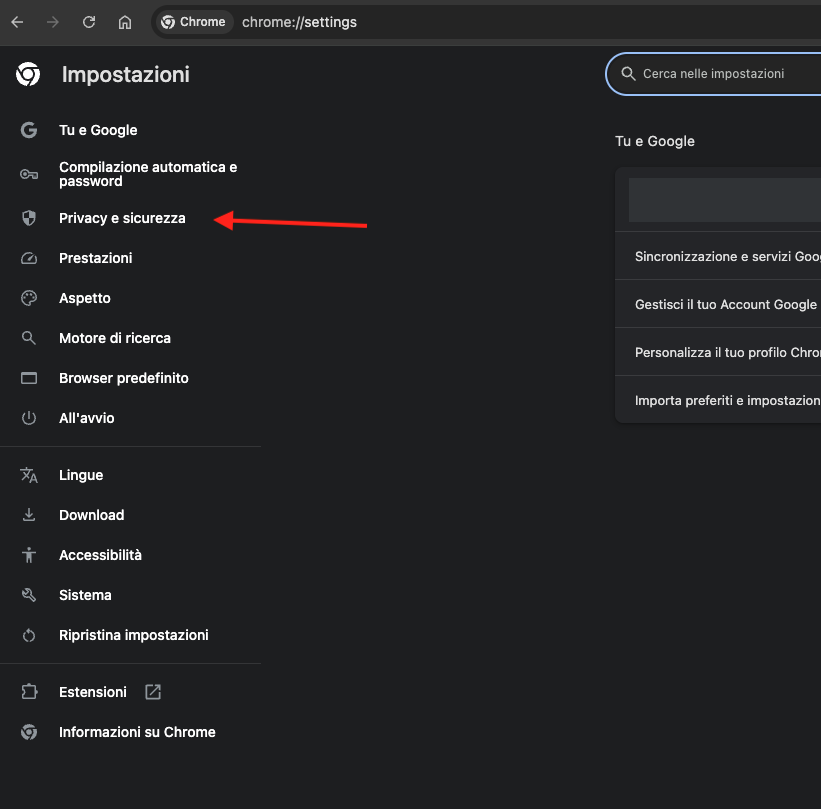Screen dimensions: 821x809
Task: Open Sistema settings
Action: pos(85,595)
